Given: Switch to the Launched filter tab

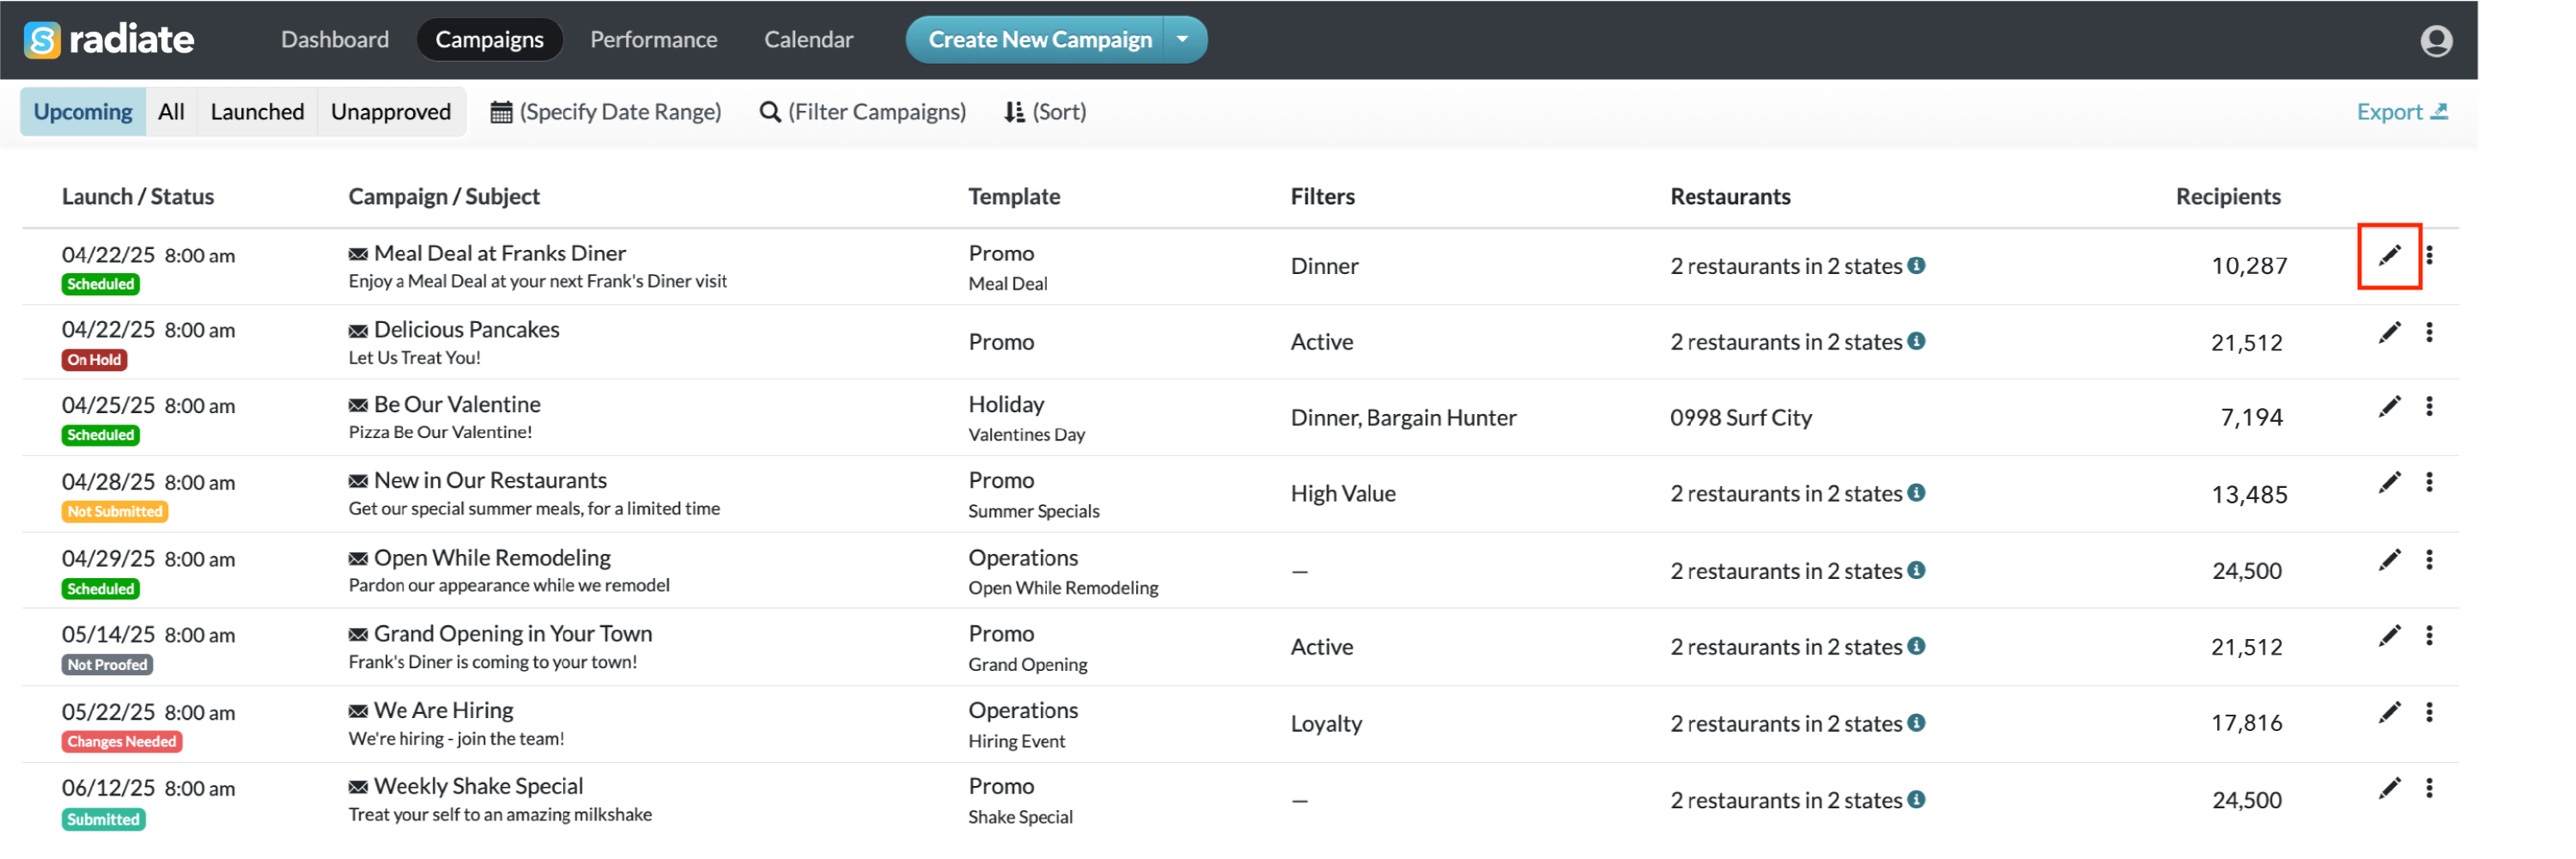Looking at the screenshot, I should tap(257, 112).
